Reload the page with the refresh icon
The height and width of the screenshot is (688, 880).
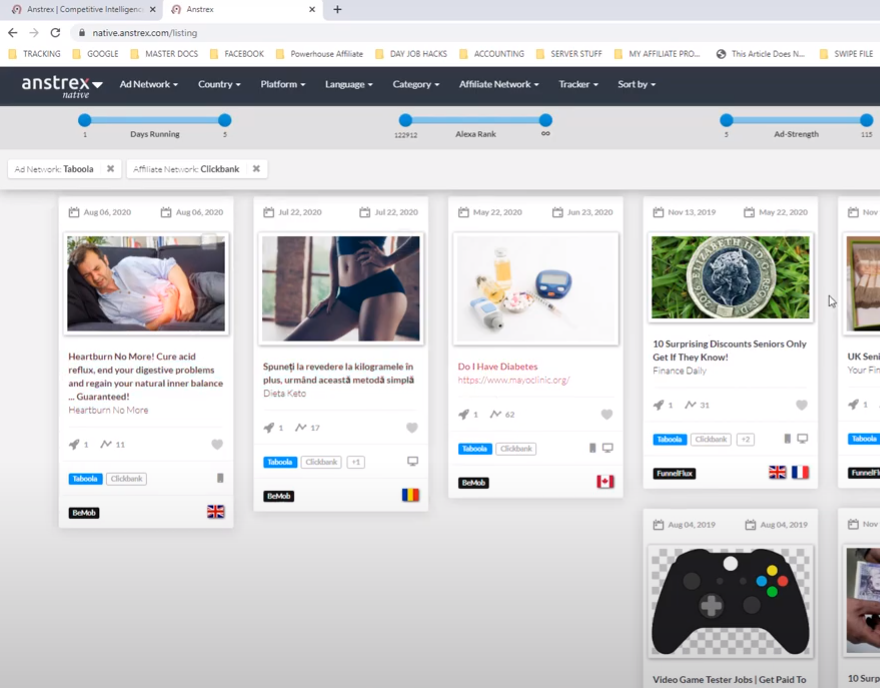pos(55,33)
